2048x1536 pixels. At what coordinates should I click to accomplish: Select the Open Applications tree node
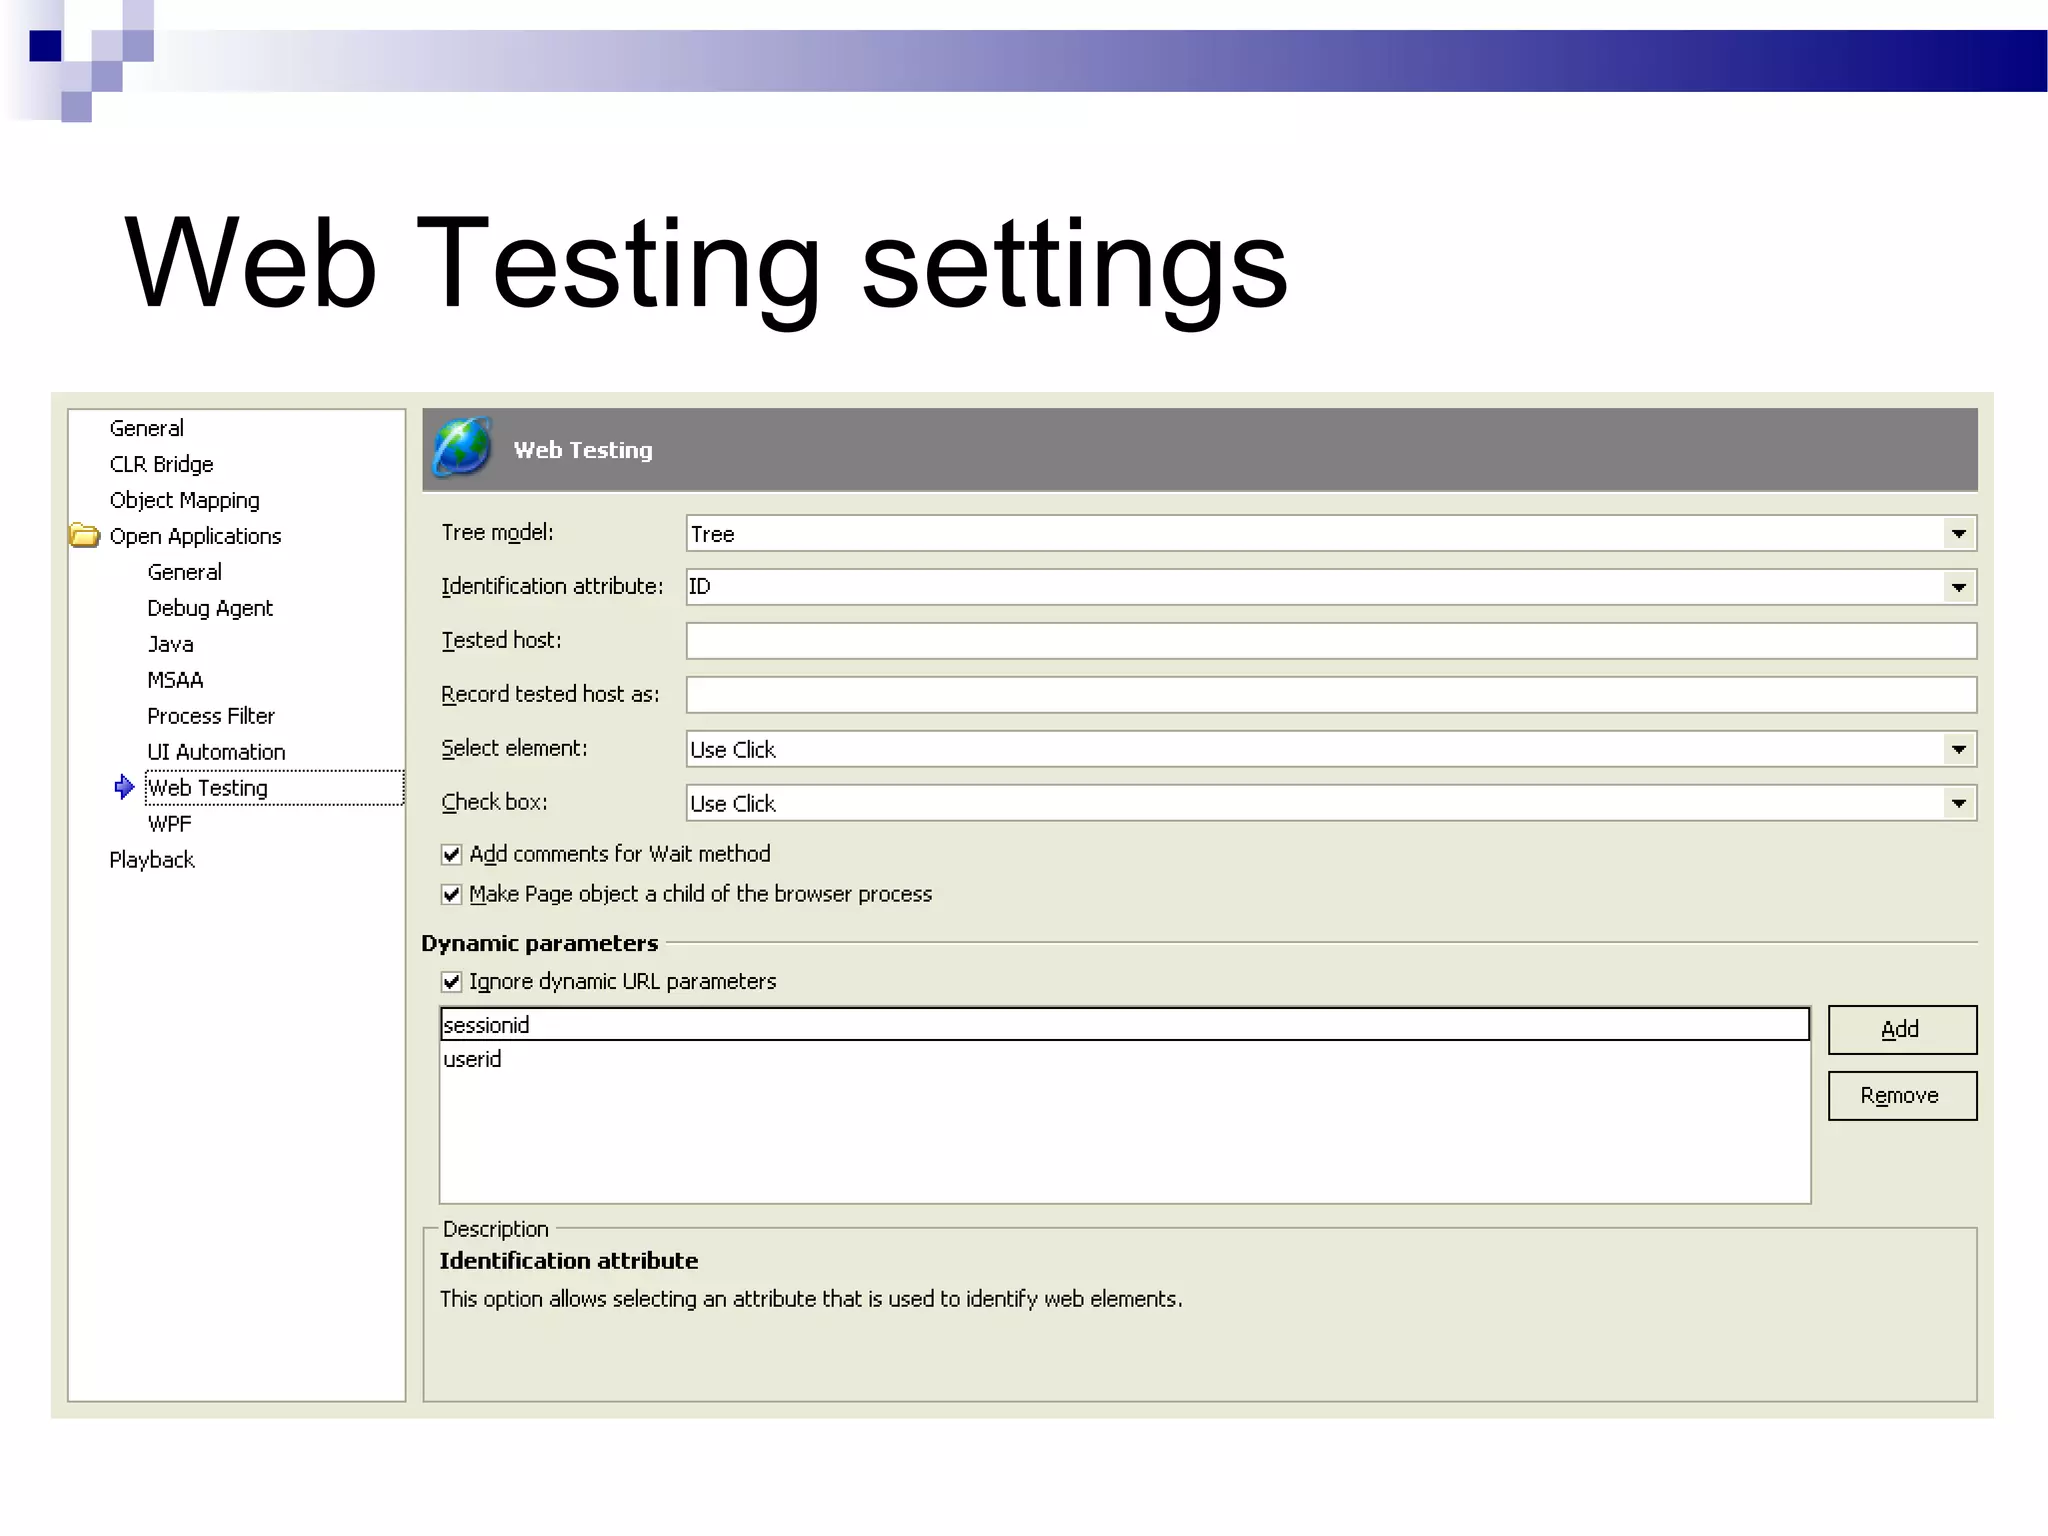(x=196, y=536)
